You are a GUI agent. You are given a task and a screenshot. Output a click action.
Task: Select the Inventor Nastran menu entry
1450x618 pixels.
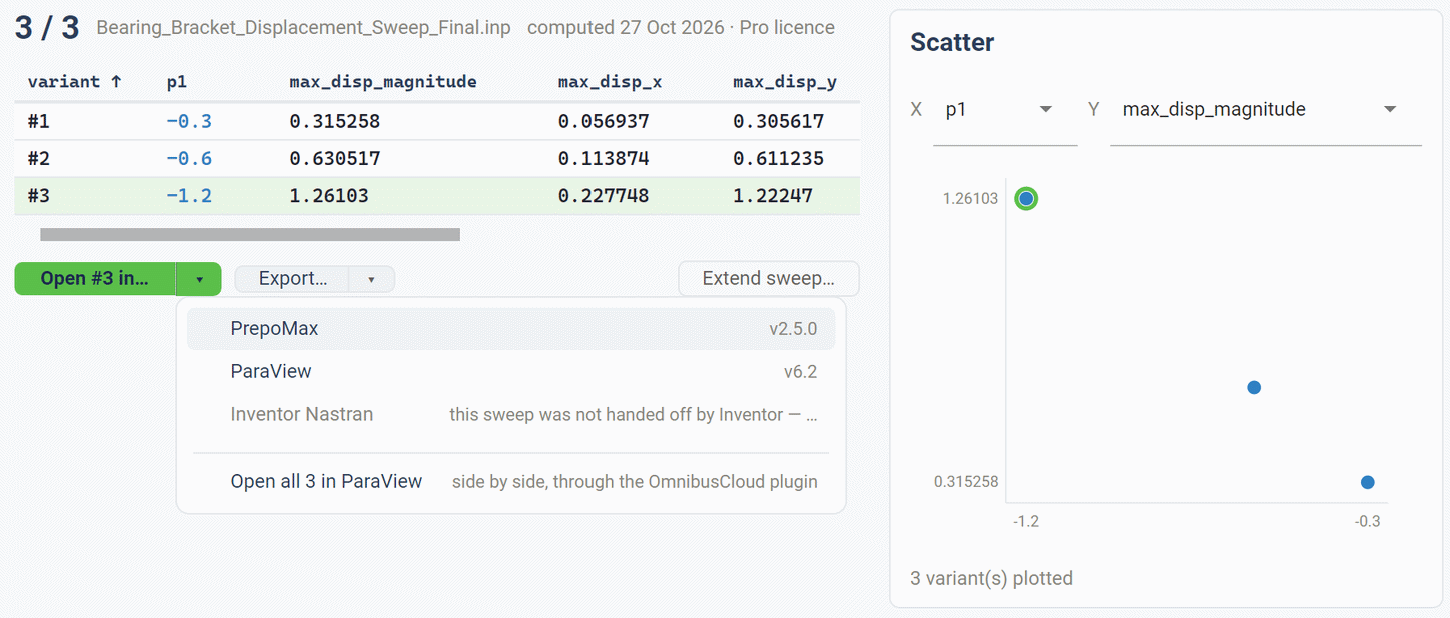(x=511, y=414)
